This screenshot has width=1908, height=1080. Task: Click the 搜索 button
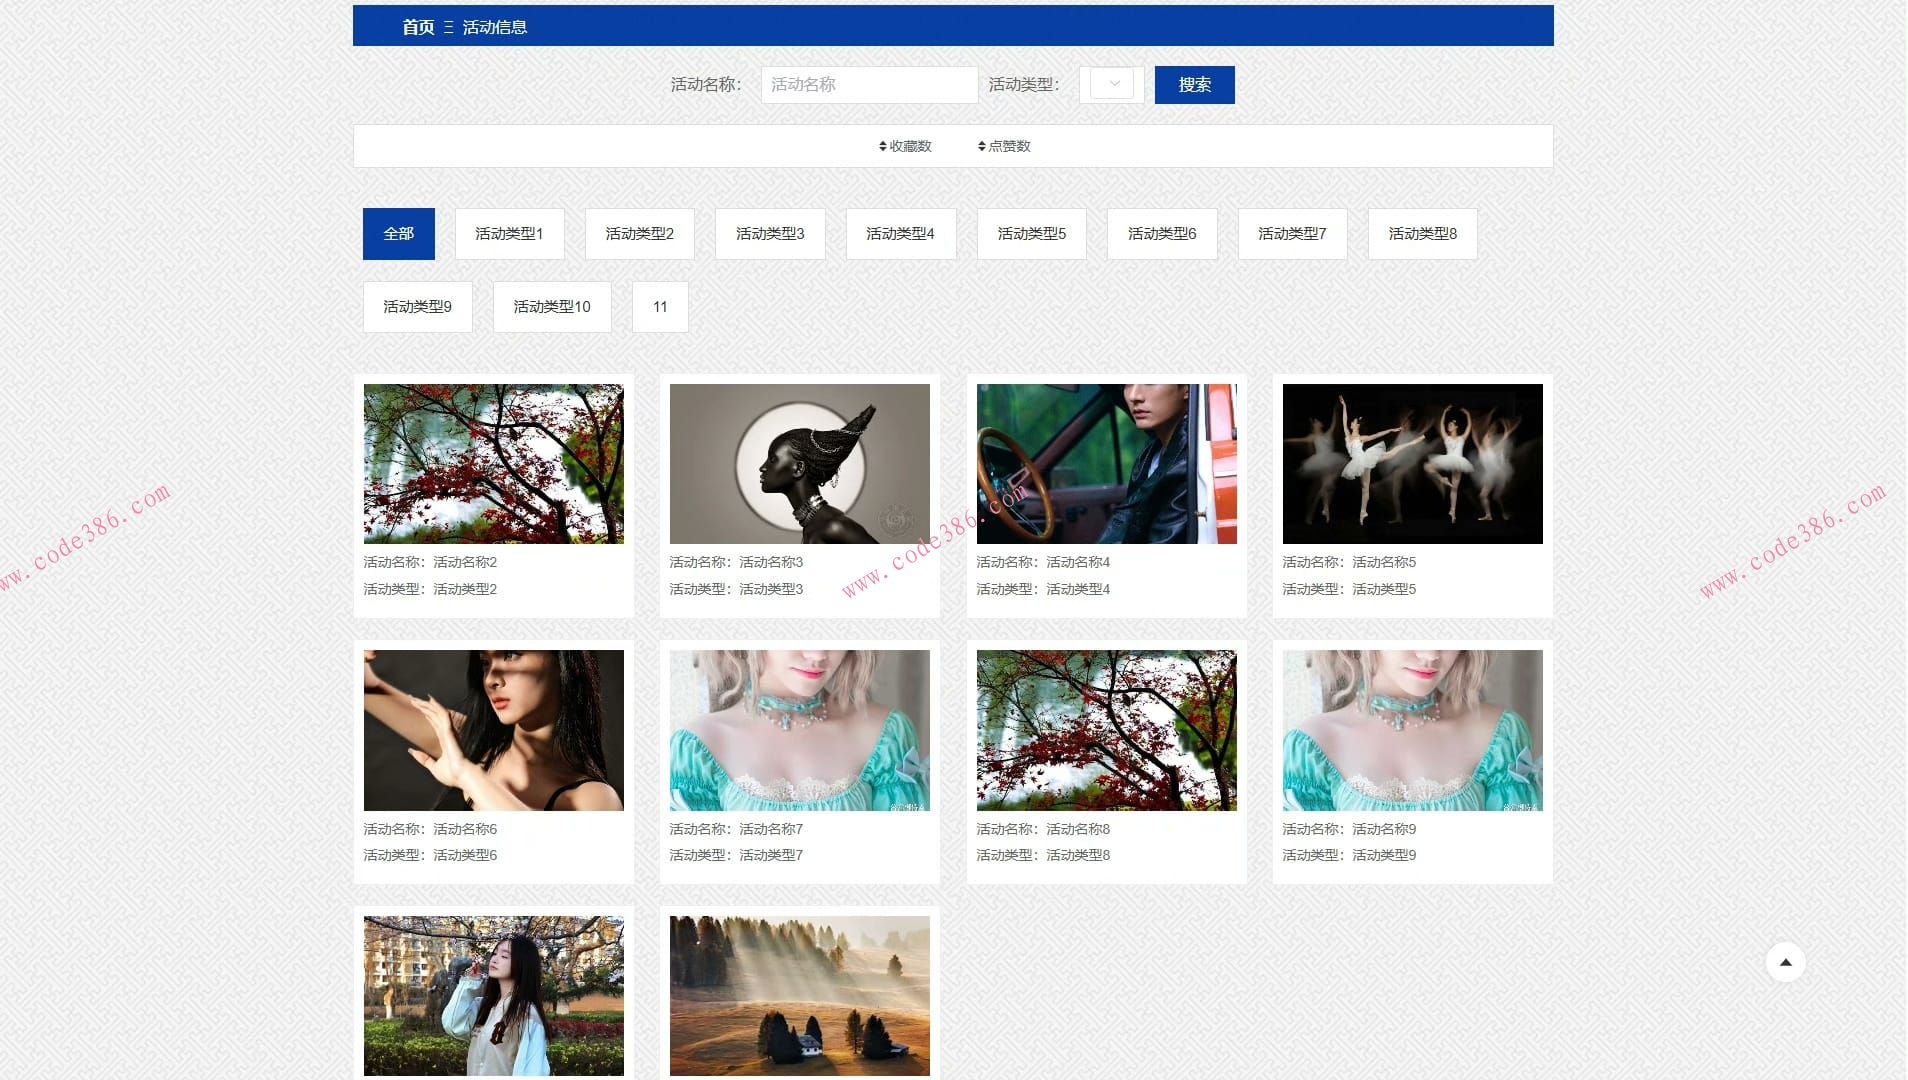tap(1194, 85)
